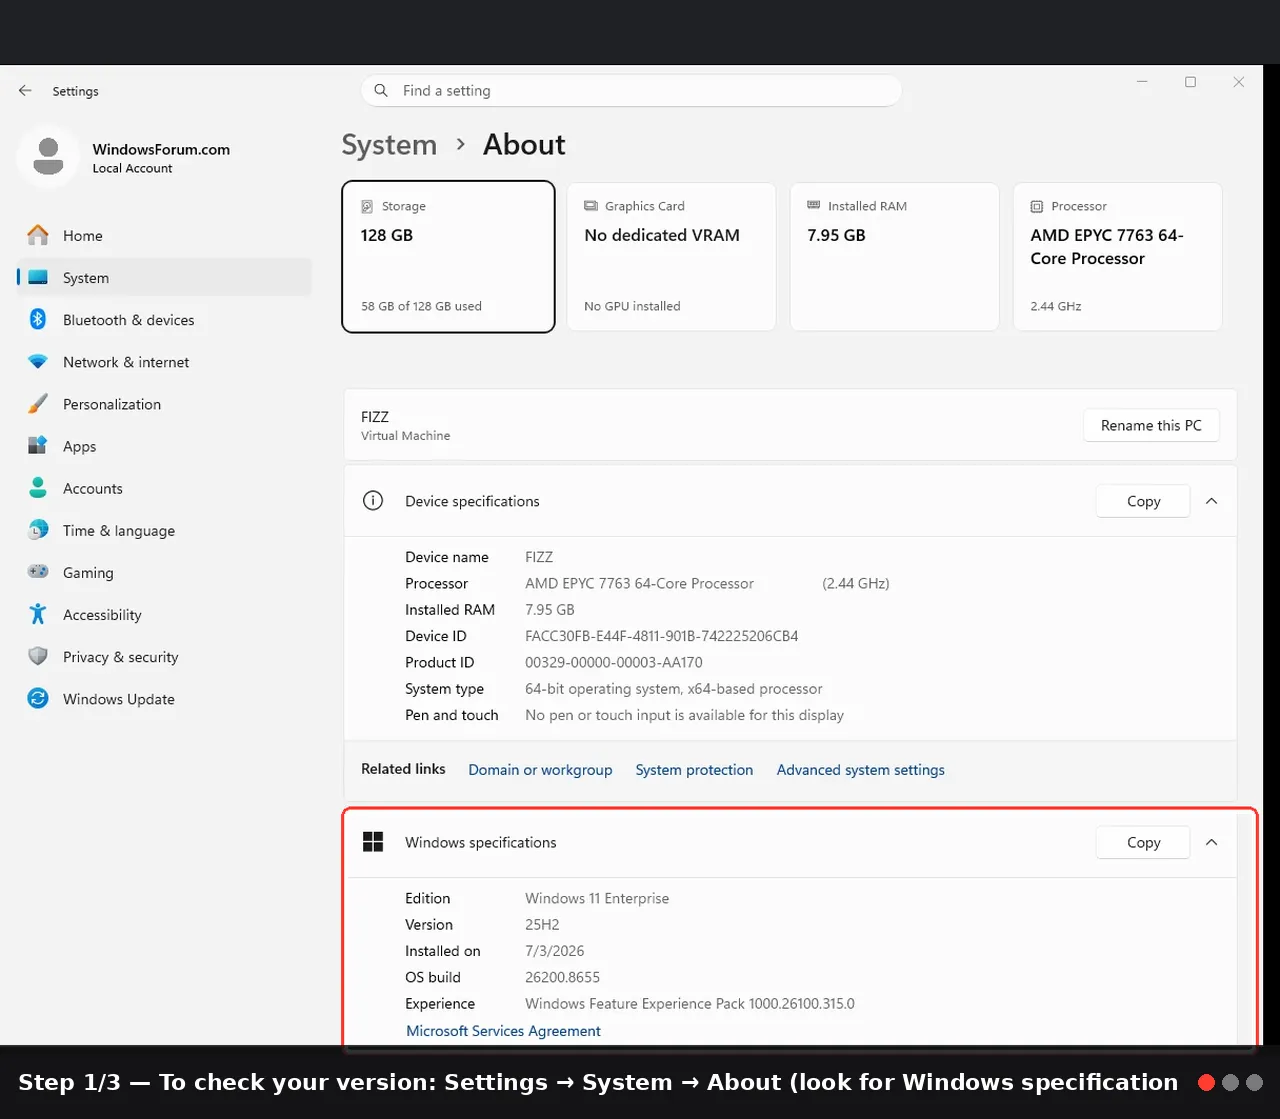This screenshot has width=1280, height=1119.
Task: Open Accessibility settings page
Action: pyautogui.click(x=164, y=614)
